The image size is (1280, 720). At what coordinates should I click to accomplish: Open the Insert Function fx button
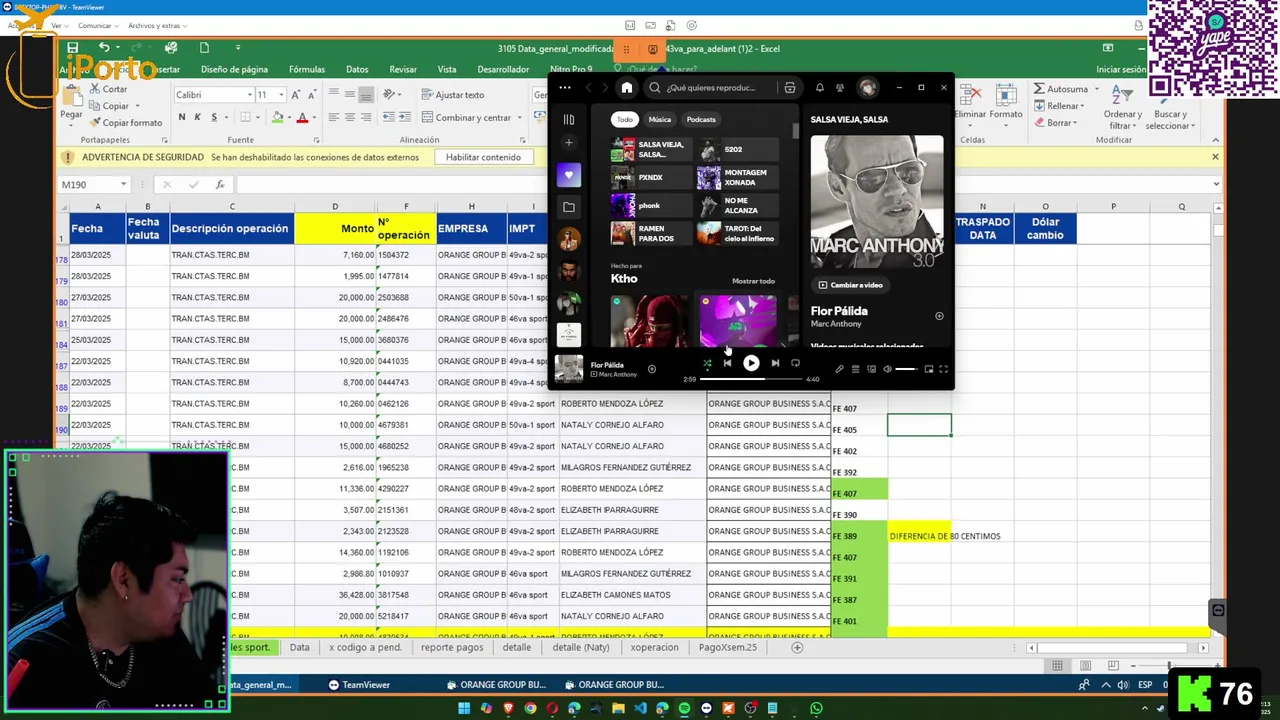click(220, 184)
